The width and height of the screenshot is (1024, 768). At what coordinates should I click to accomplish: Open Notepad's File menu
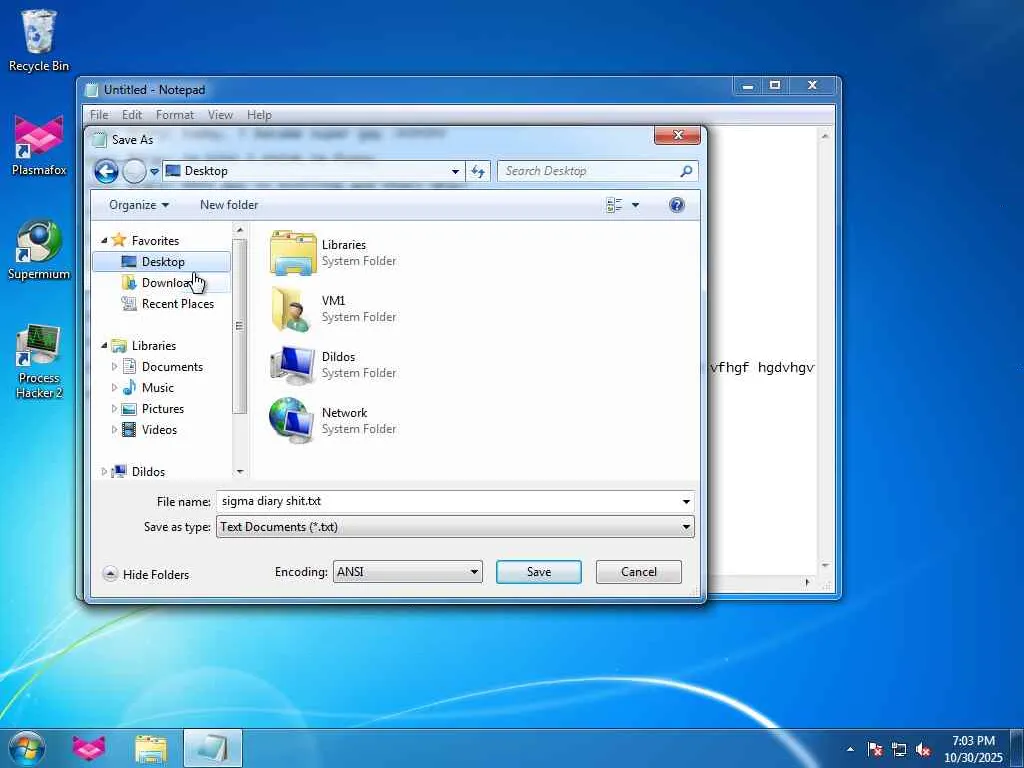(x=99, y=115)
